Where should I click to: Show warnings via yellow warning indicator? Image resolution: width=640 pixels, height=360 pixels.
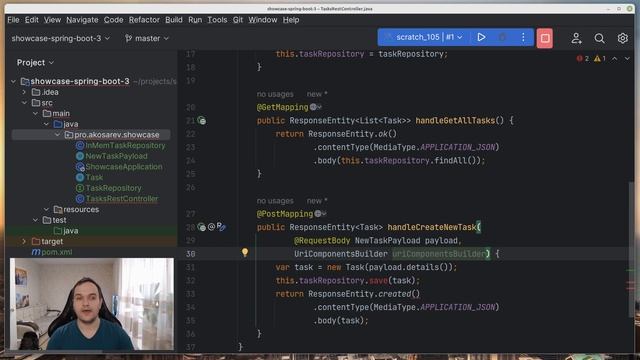coord(600,59)
